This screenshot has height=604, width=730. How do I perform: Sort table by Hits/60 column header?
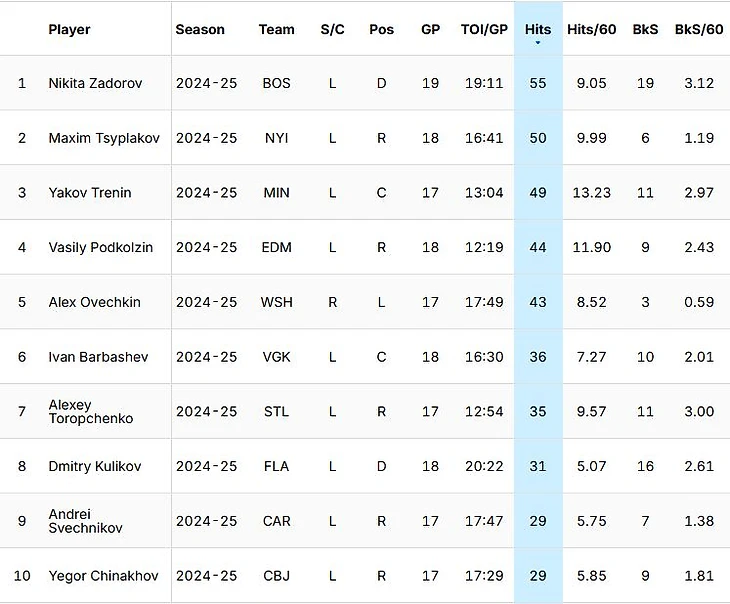point(591,29)
